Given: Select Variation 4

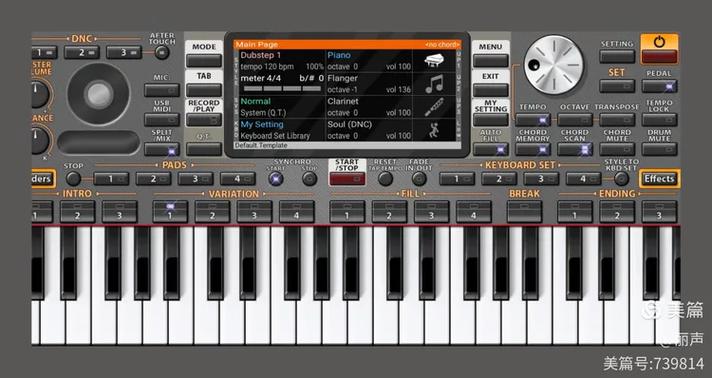Looking at the screenshot, I should point(297,212).
